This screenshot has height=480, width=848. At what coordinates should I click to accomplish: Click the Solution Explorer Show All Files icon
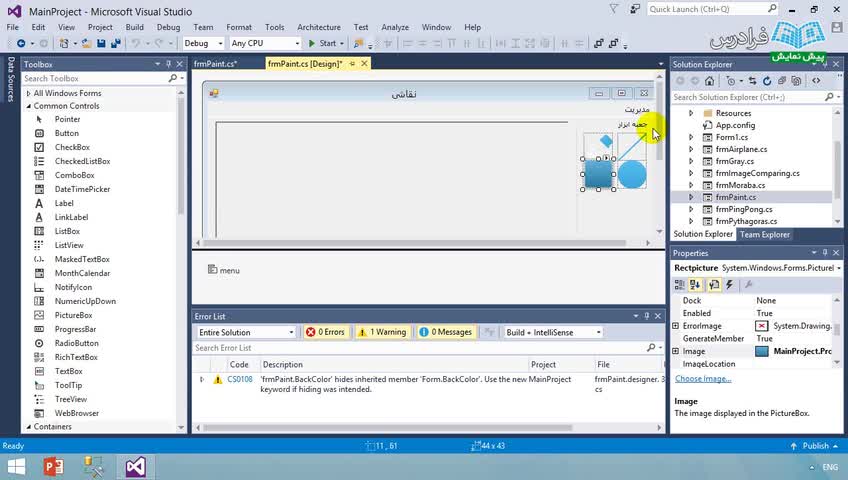coord(796,81)
